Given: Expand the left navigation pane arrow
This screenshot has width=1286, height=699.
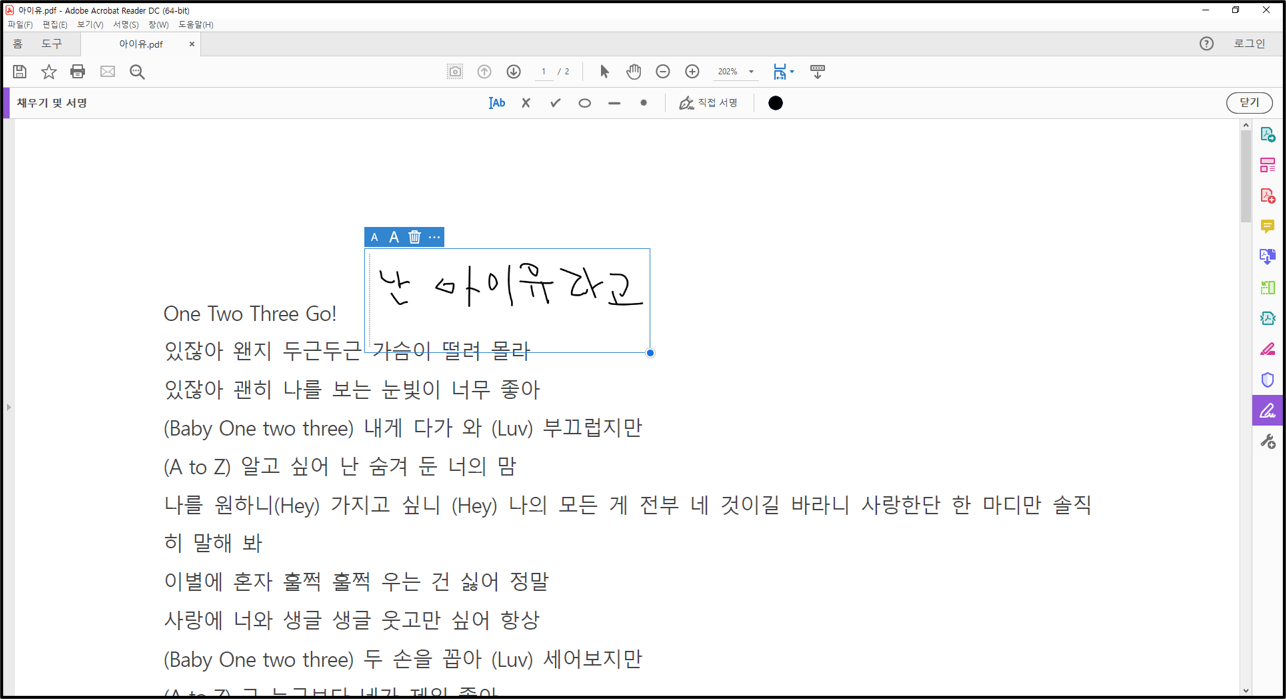Looking at the screenshot, I should [x=8, y=407].
